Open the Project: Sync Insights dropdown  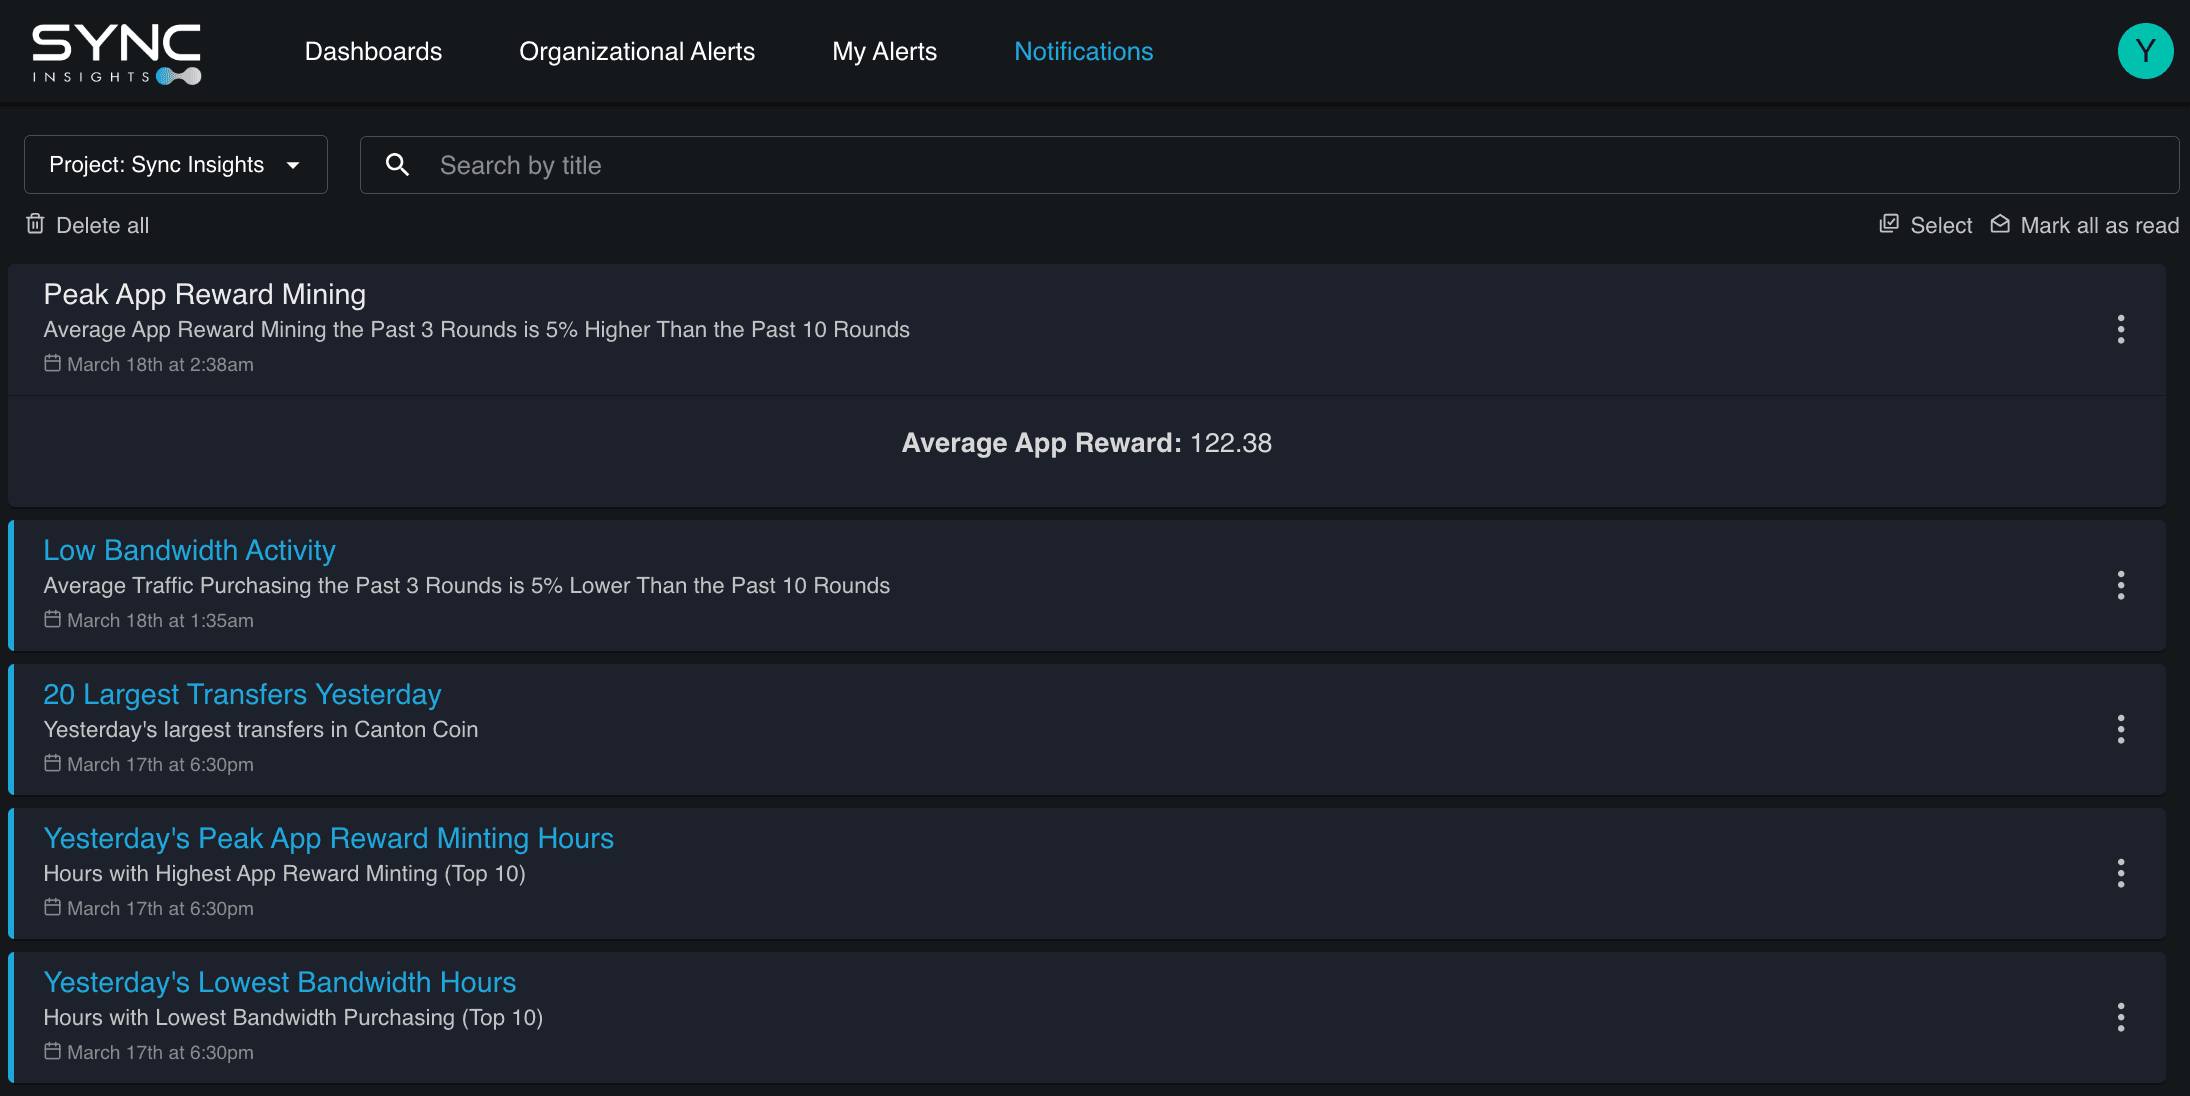click(x=176, y=164)
